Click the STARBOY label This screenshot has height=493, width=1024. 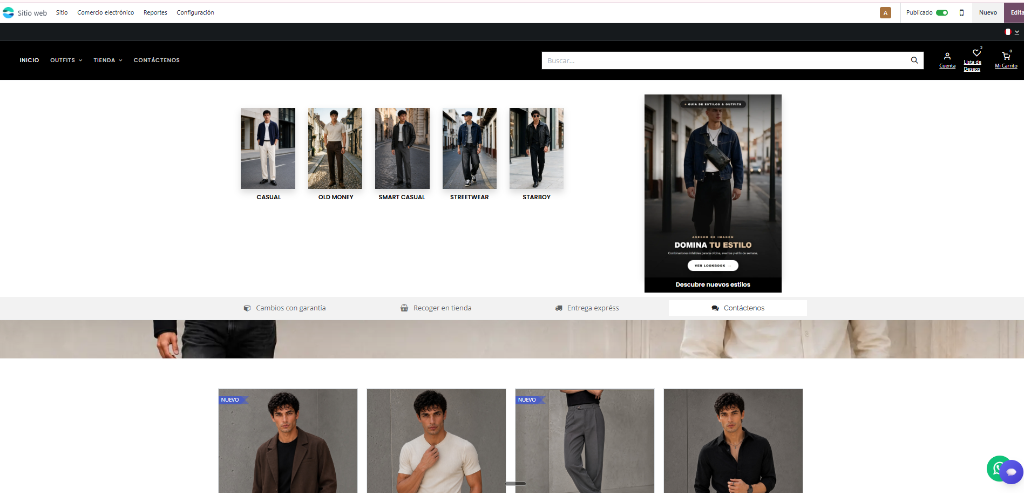coord(537,197)
